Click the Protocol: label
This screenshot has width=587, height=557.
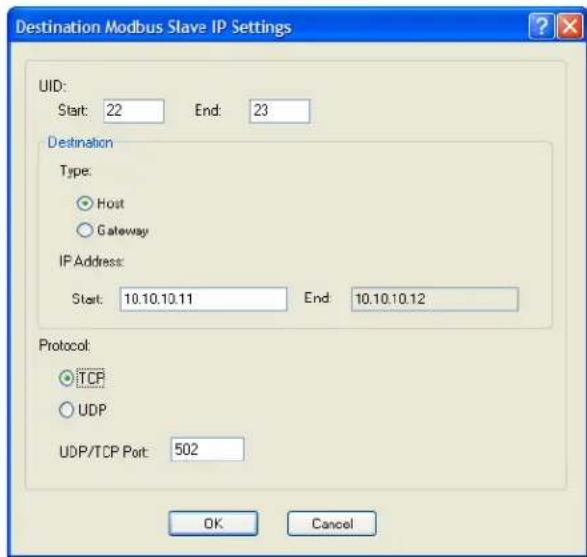(x=64, y=345)
